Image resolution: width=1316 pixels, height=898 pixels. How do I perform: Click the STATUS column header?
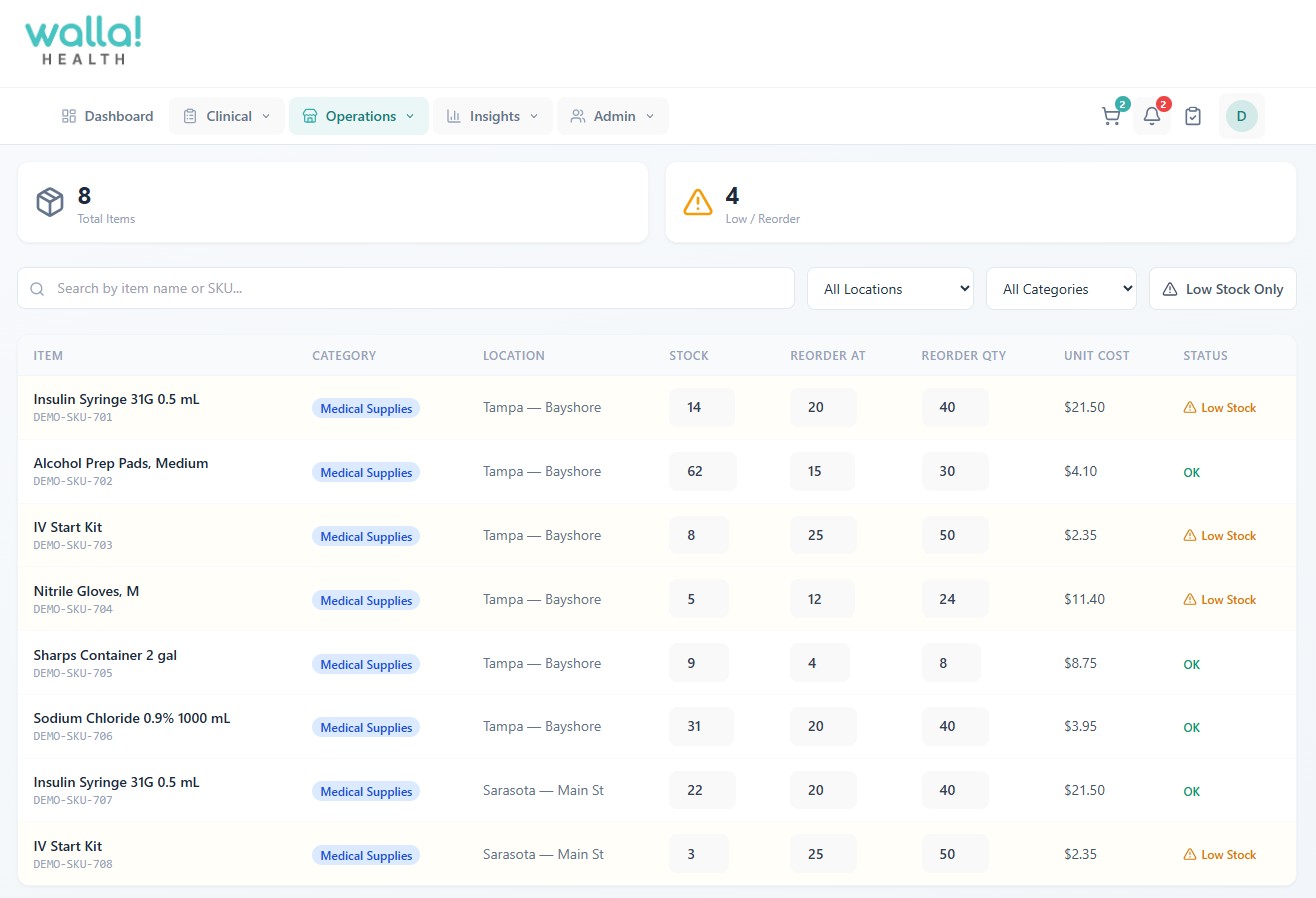click(1205, 356)
